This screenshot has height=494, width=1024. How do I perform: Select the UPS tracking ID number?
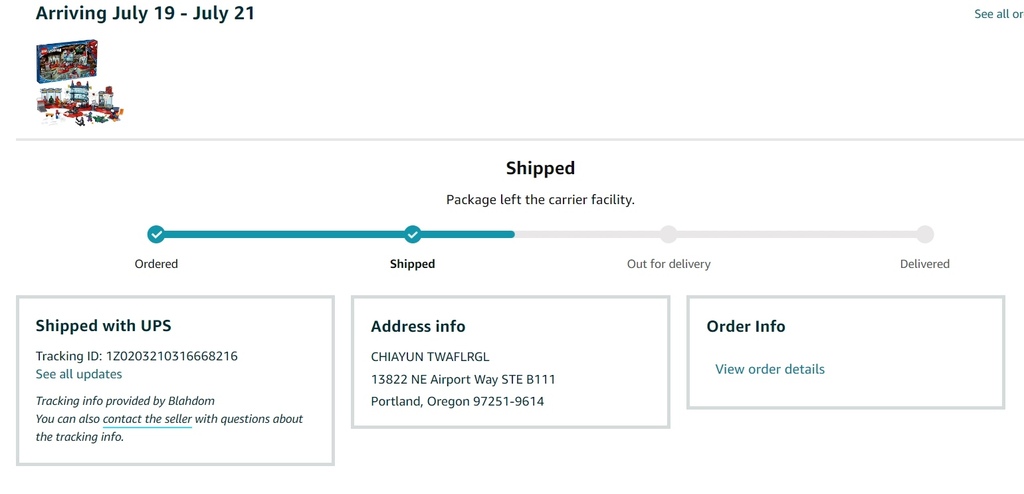172,356
